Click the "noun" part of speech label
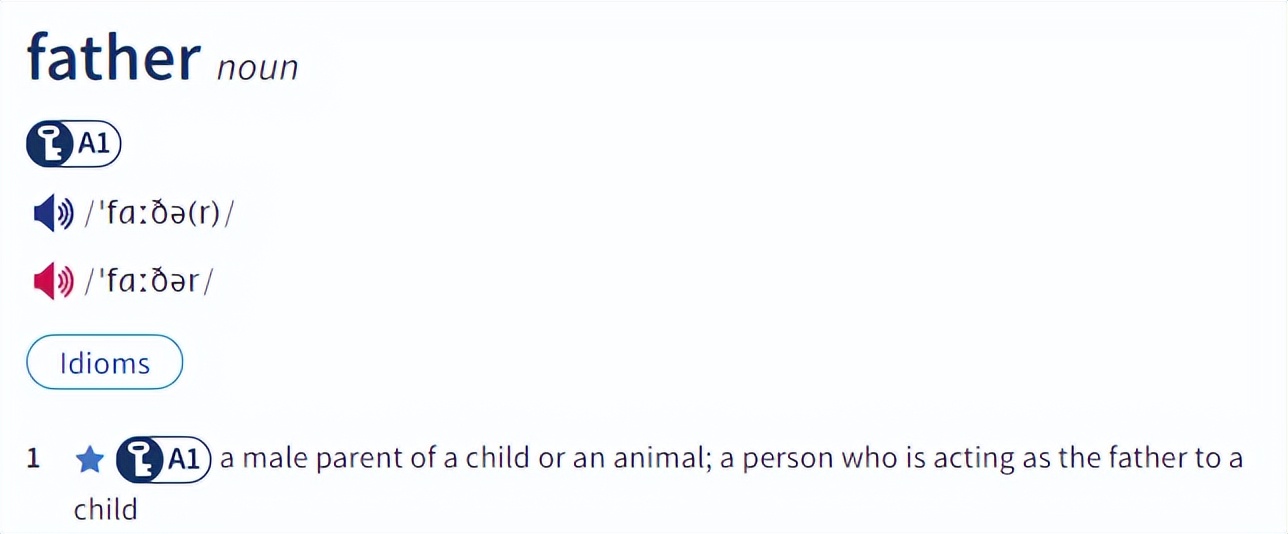1288x534 pixels. (258, 68)
